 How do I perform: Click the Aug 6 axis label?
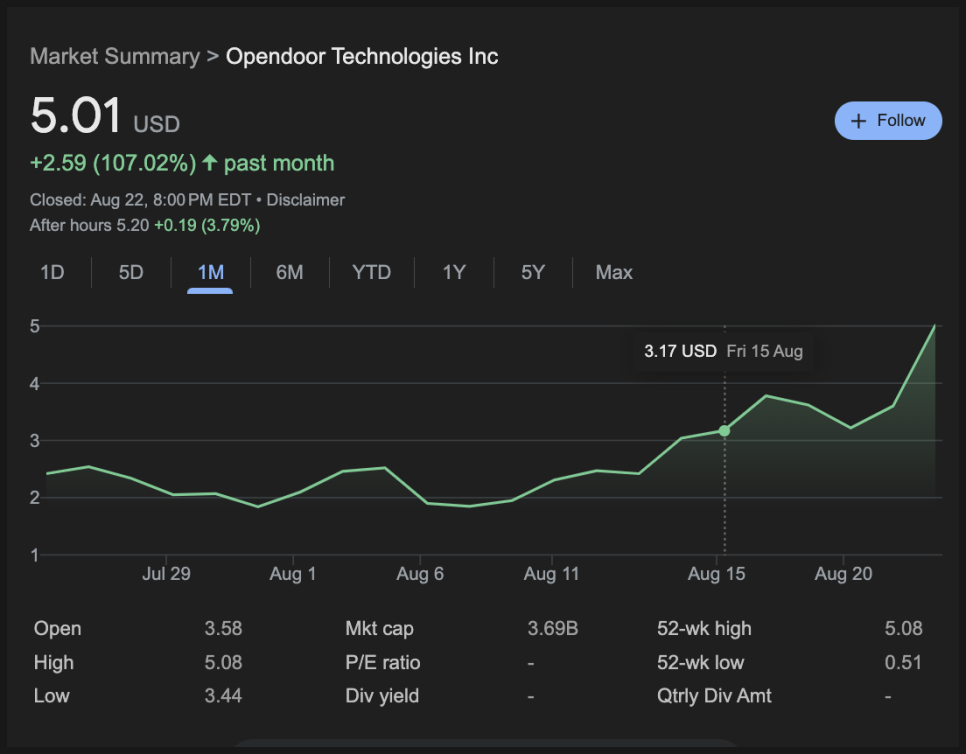(420, 574)
